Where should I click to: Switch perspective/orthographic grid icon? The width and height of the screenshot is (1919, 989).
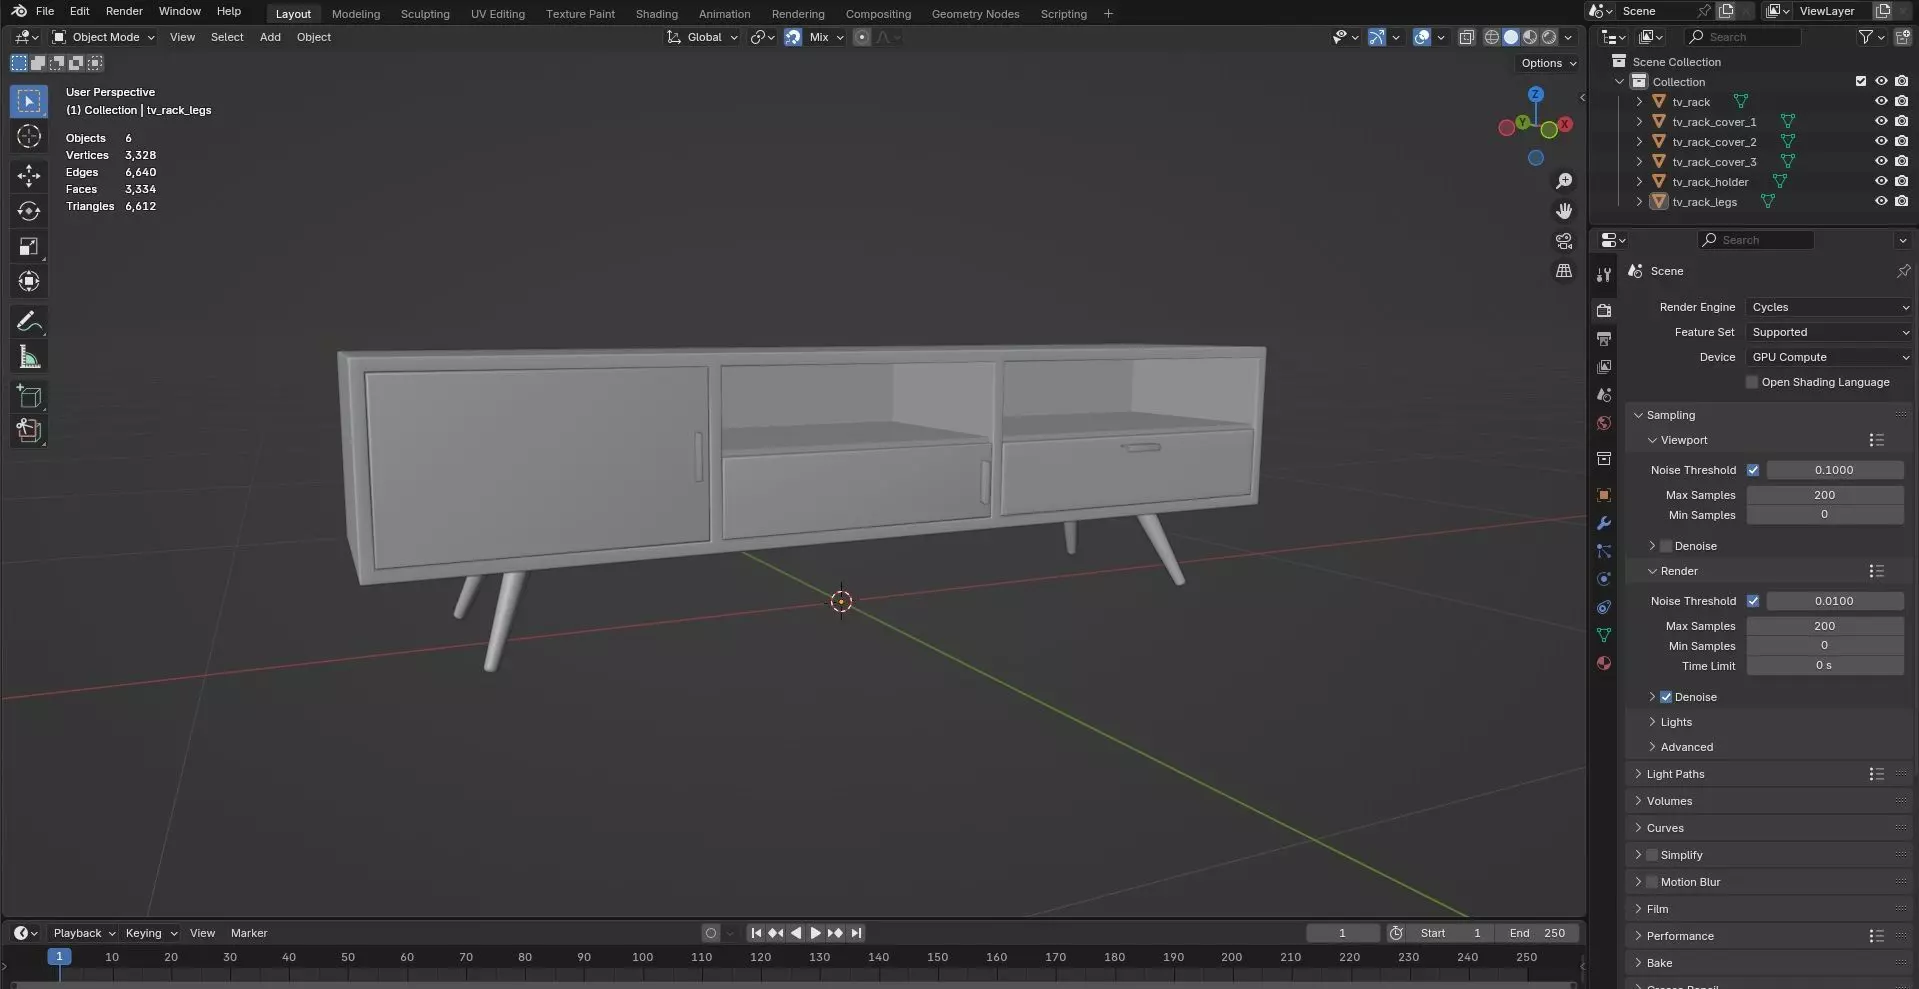pyautogui.click(x=1564, y=271)
